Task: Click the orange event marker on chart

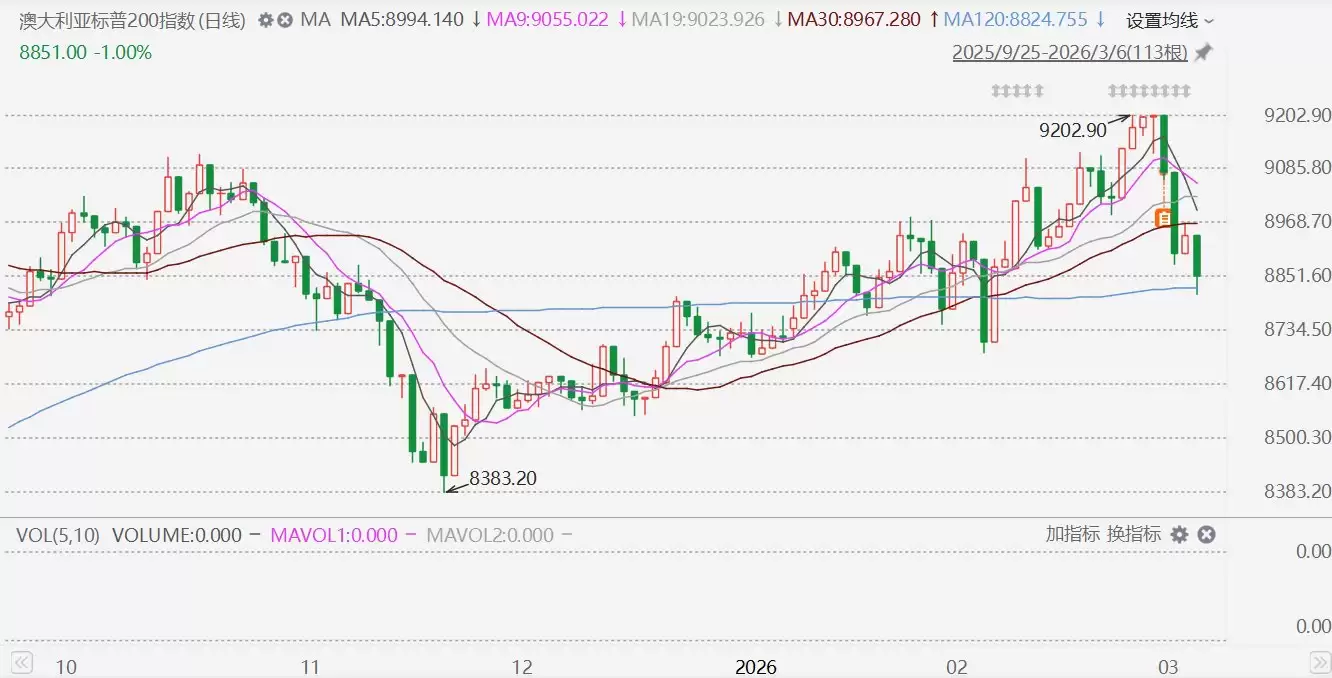Action: (x=1164, y=217)
